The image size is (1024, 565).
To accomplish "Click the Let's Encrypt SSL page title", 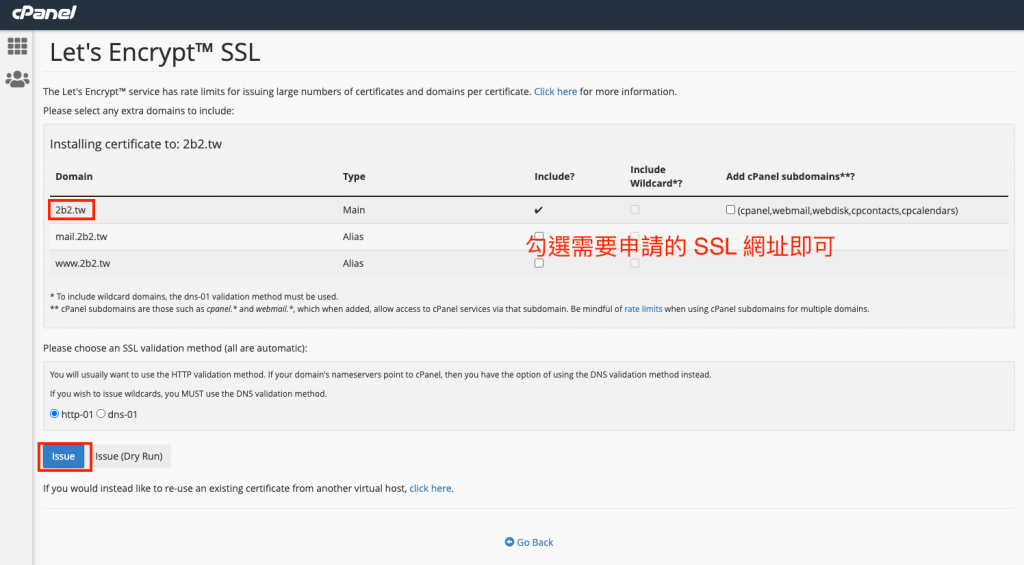I will click(155, 52).
